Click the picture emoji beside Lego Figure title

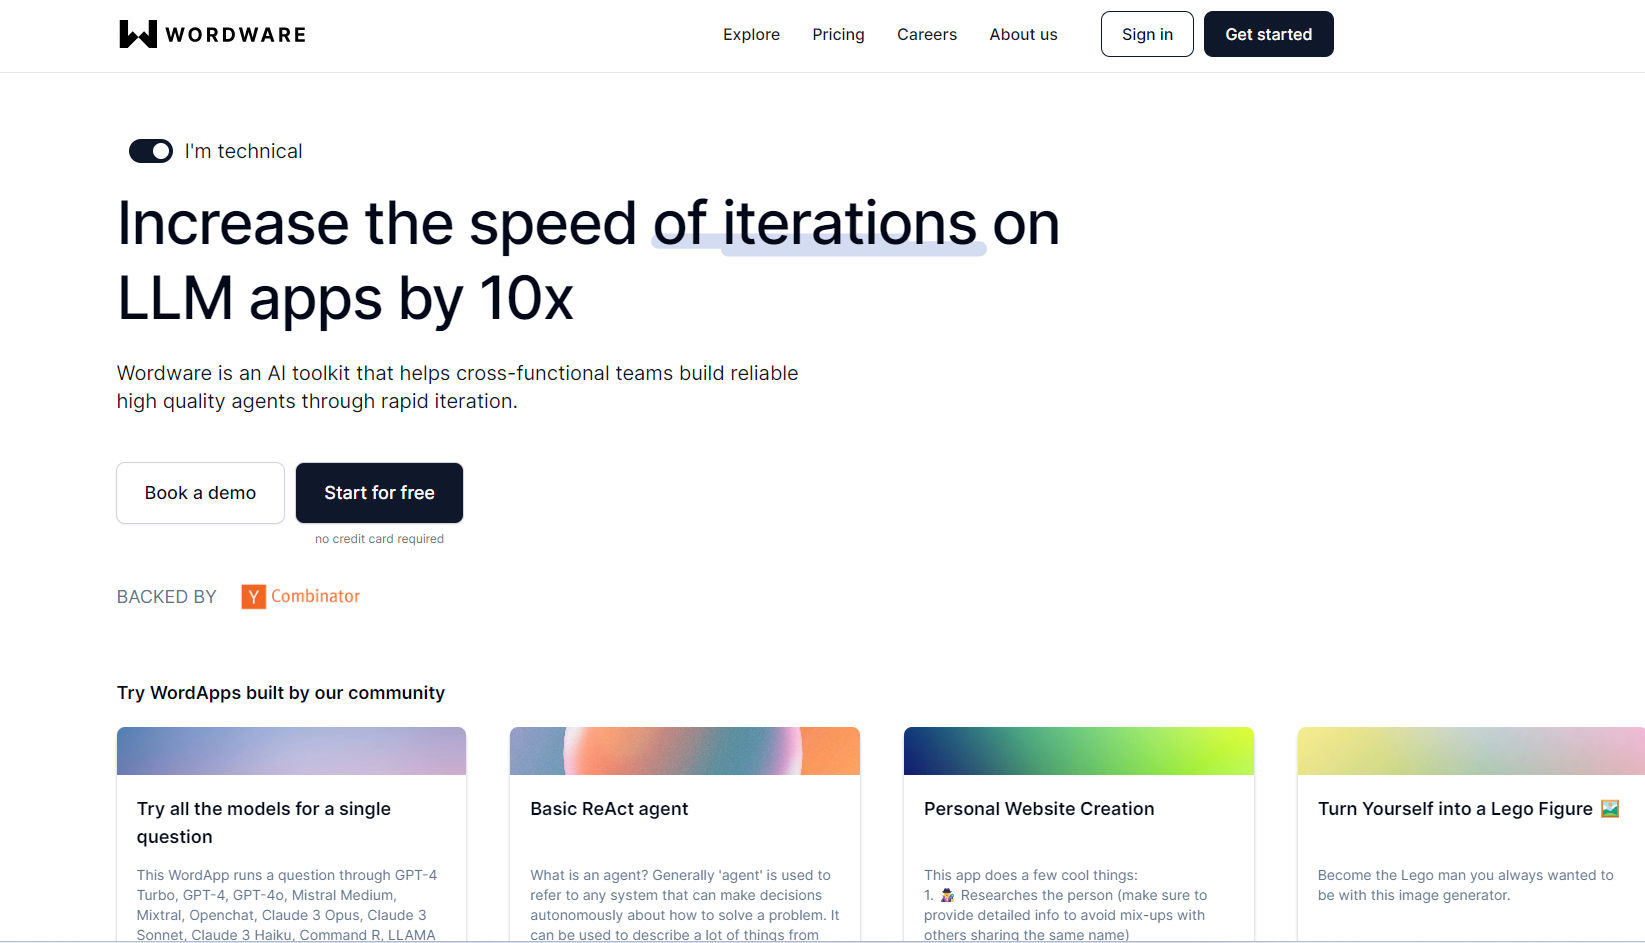1609,809
